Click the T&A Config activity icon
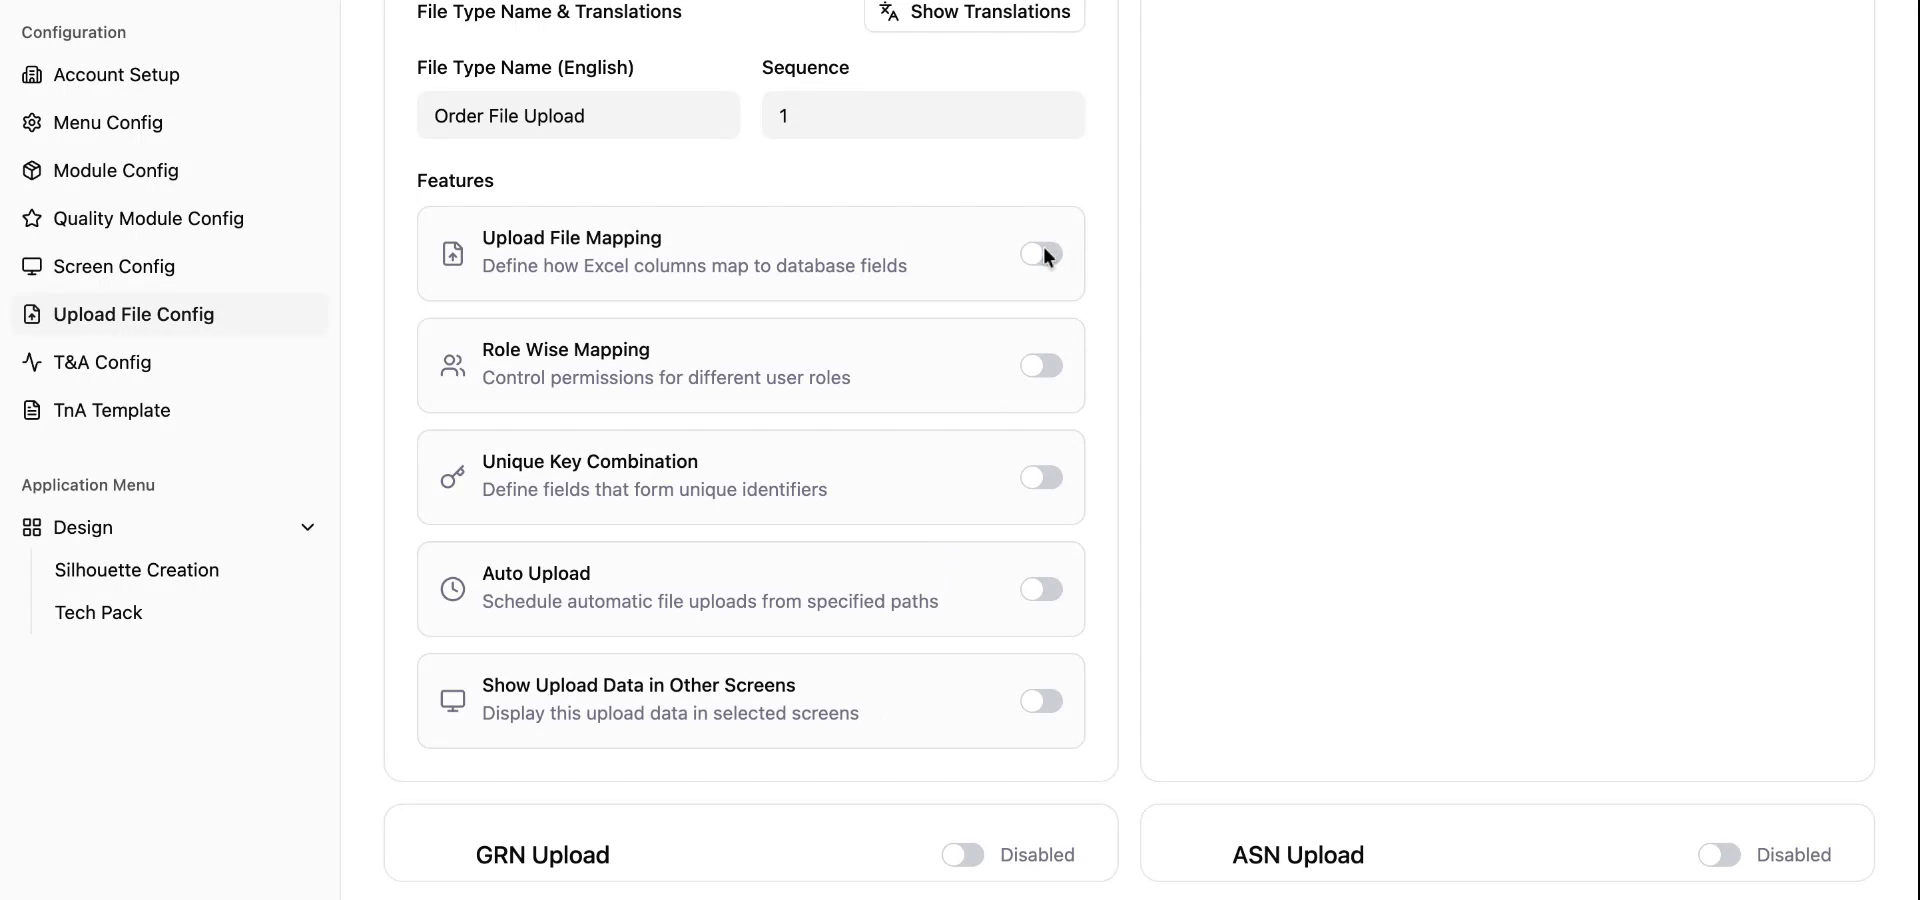1920x900 pixels. [33, 362]
